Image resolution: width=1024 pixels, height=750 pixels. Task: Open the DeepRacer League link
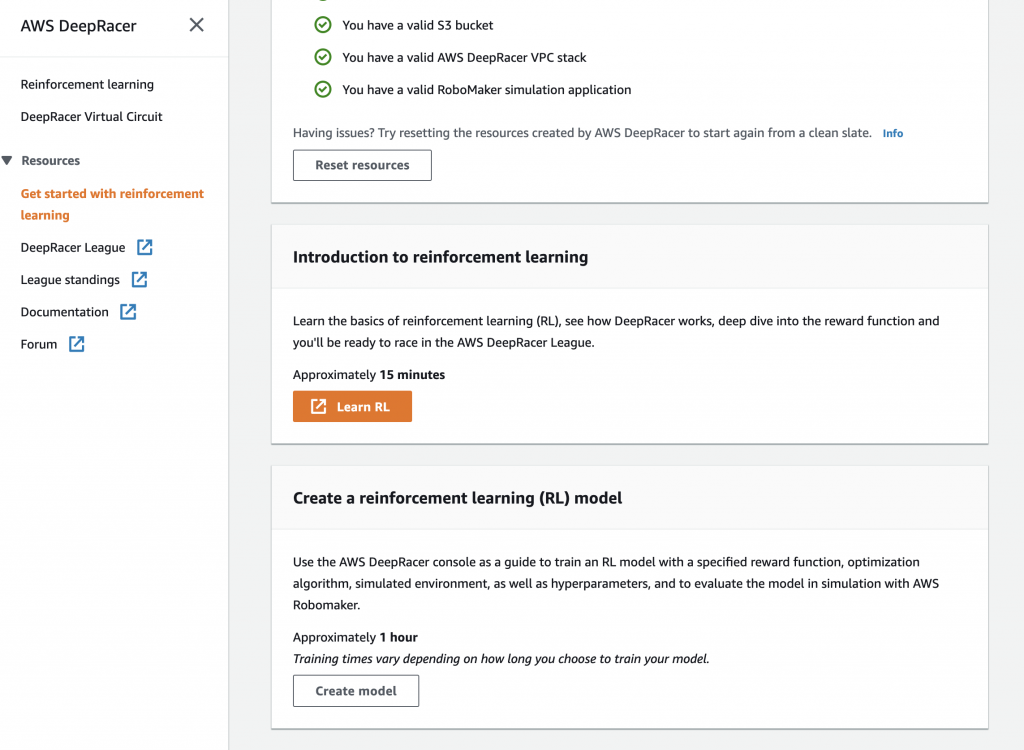click(72, 247)
